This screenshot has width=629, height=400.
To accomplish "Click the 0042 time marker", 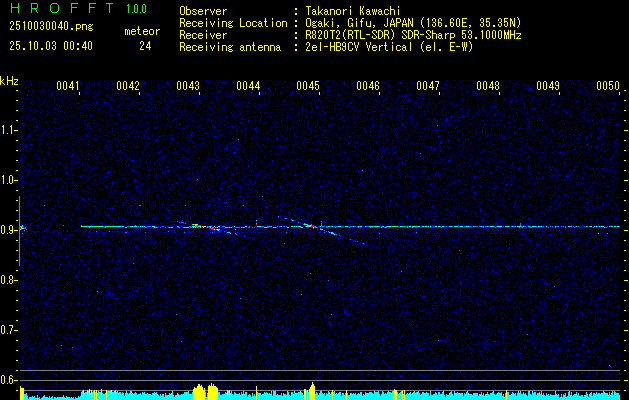I will pos(128,86).
